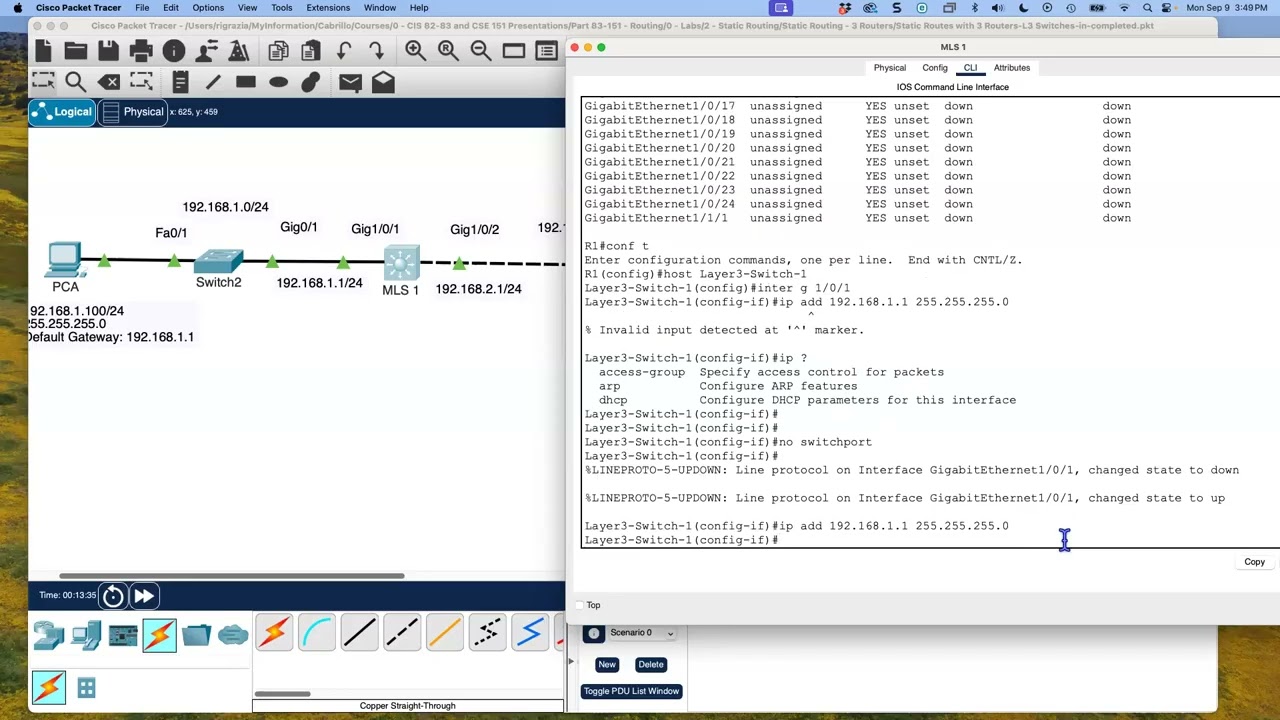This screenshot has width=1280, height=720.
Task: Open the Extensions menu
Action: point(328,8)
